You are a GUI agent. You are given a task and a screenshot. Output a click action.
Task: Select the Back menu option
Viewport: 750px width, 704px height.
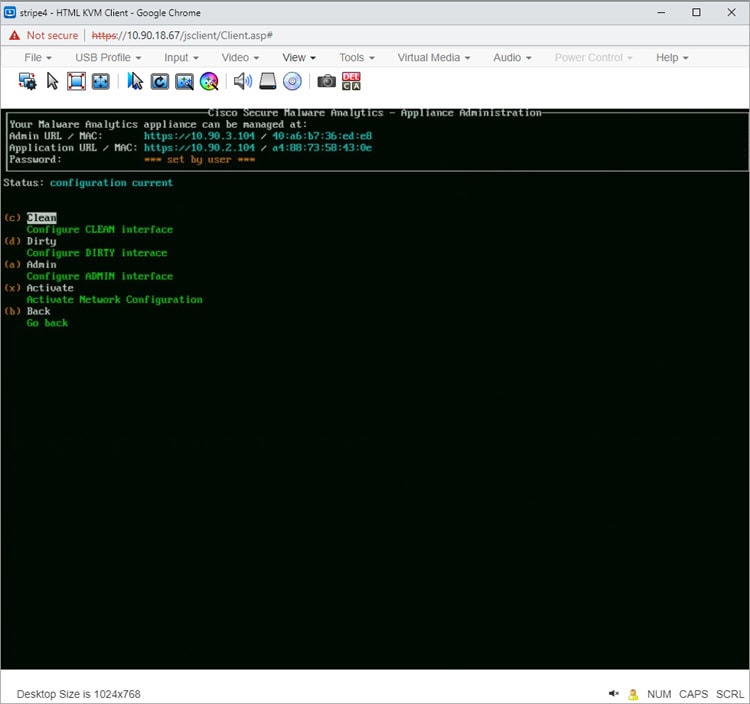pyautogui.click(x=38, y=311)
